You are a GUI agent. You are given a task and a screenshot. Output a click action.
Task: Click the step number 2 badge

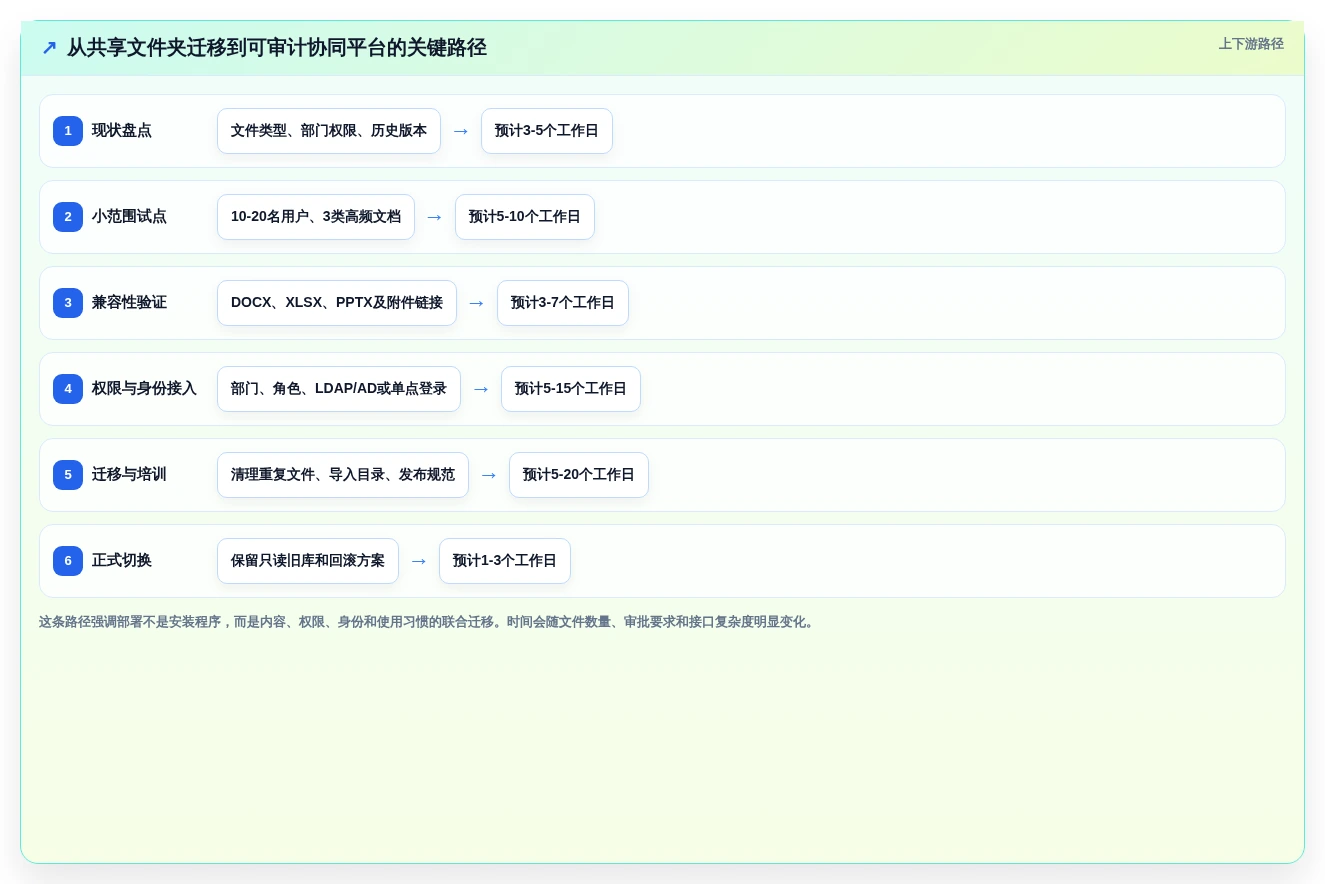68,217
